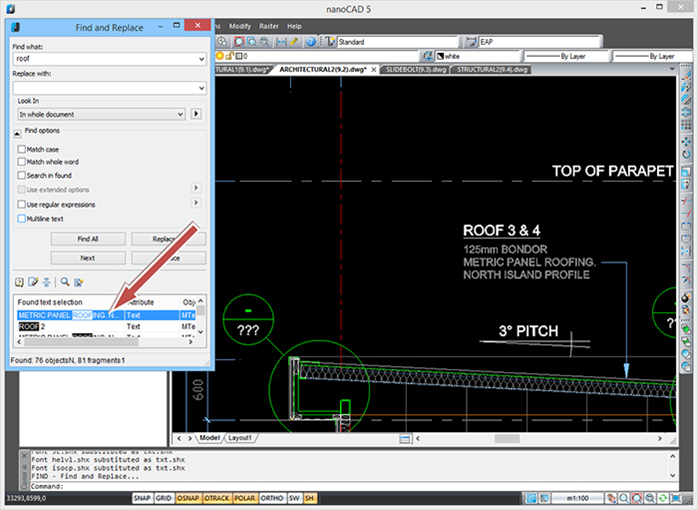This screenshot has width=698, height=510.
Task: Click the Find All button
Action: 87,239
